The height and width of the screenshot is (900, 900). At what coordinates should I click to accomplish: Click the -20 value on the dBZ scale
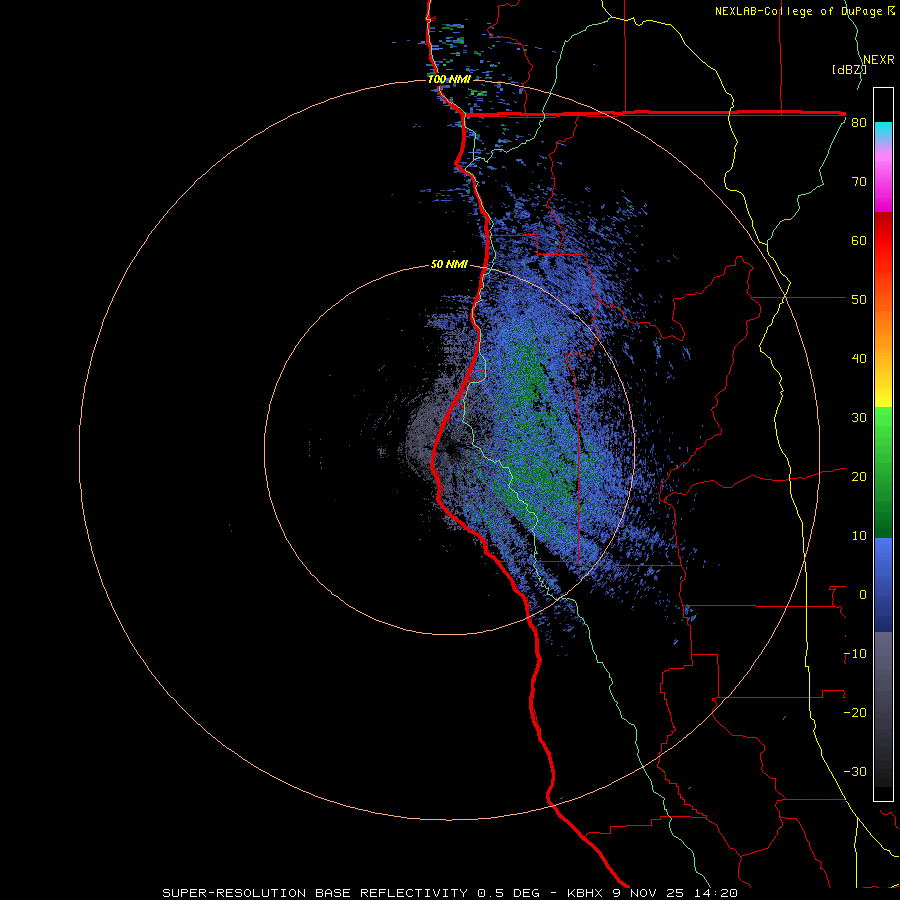pyautogui.click(x=855, y=713)
